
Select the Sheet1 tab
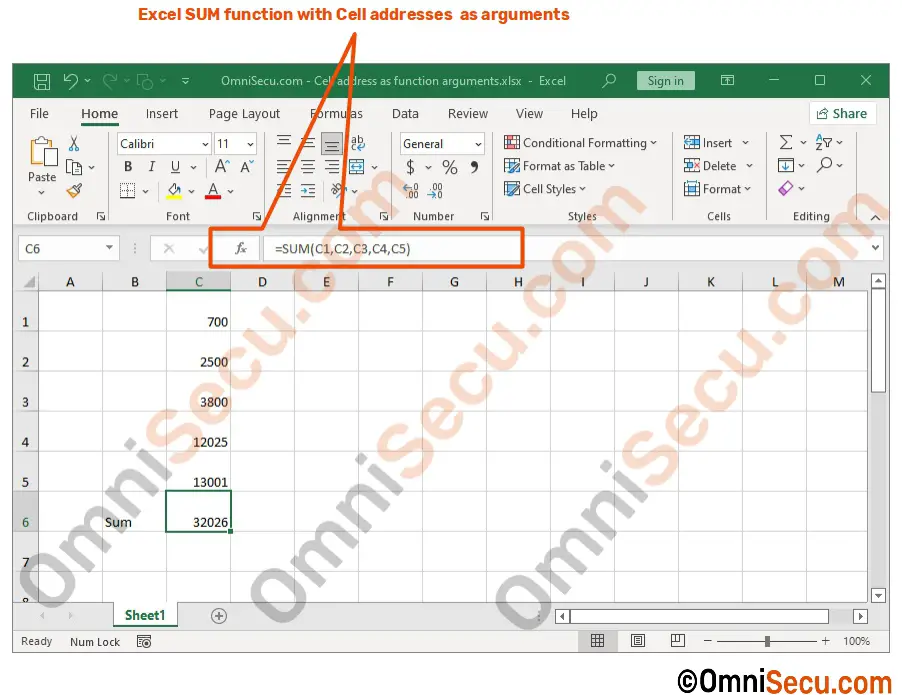point(145,615)
